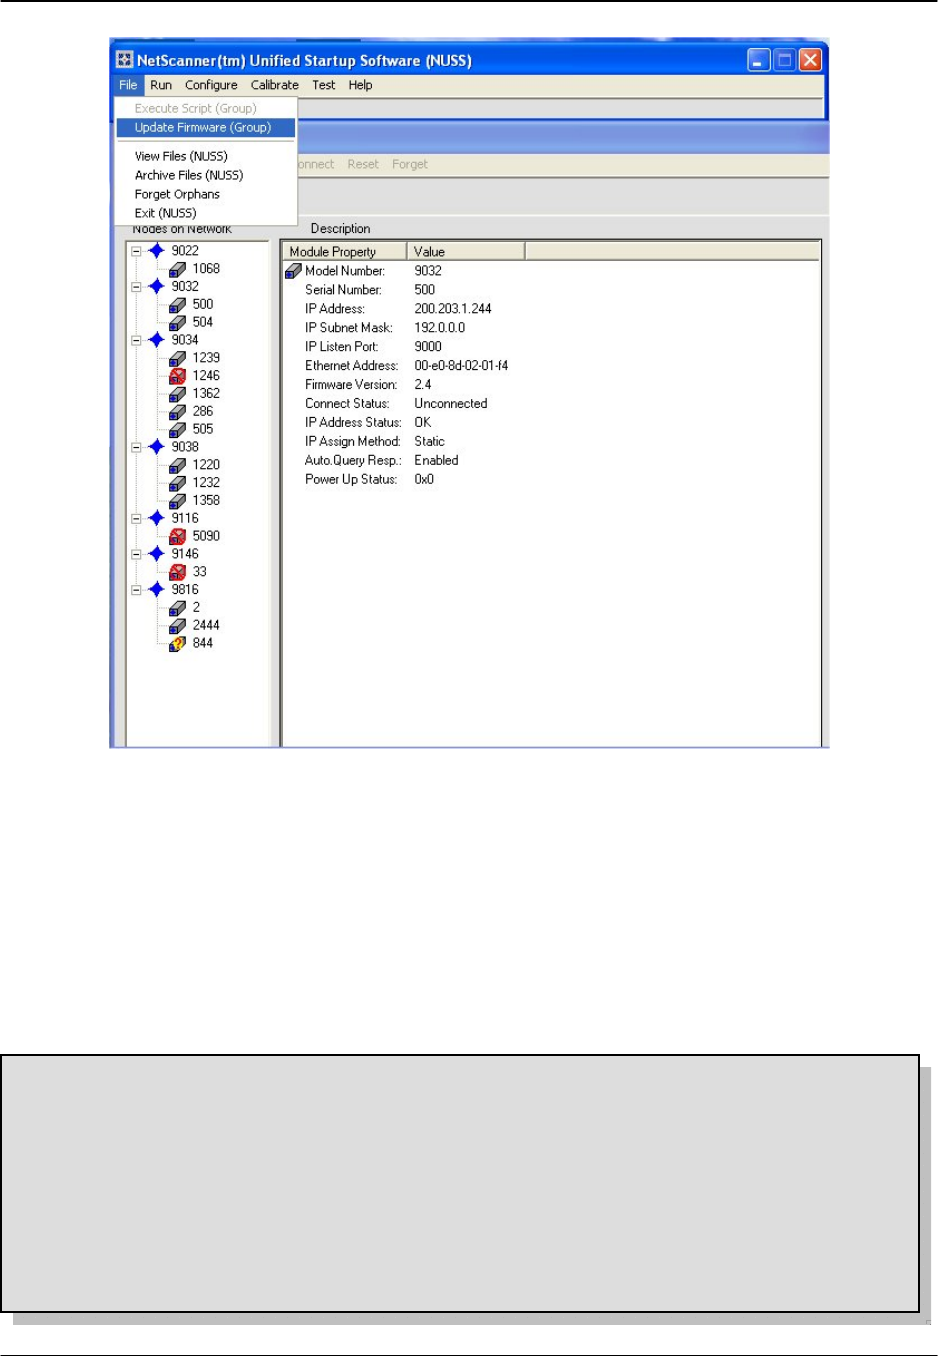938x1356 pixels.
Task: Select module 504 in tree
Action: (x=203, y=322)
